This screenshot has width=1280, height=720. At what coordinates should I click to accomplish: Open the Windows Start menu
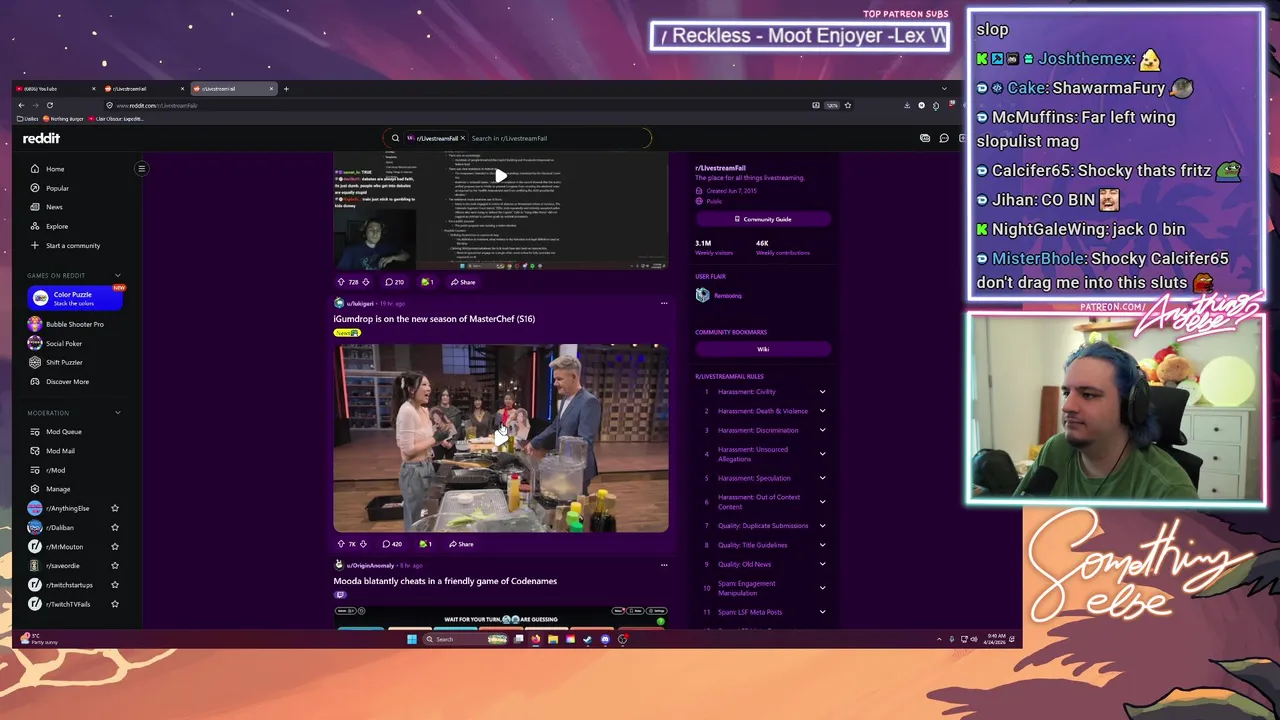[x=412, y=639]
